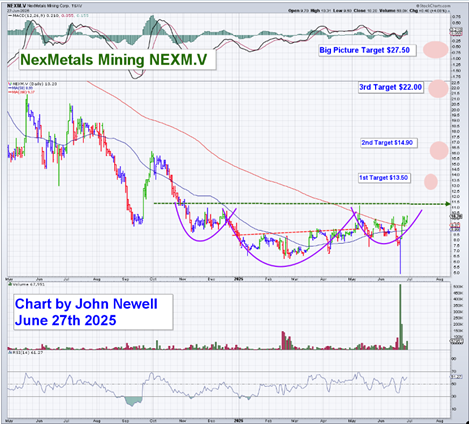Screen dimensions: 469x424
Task: Select the Big Picture Target $27.50 label
Action: [x=367, y=50]
